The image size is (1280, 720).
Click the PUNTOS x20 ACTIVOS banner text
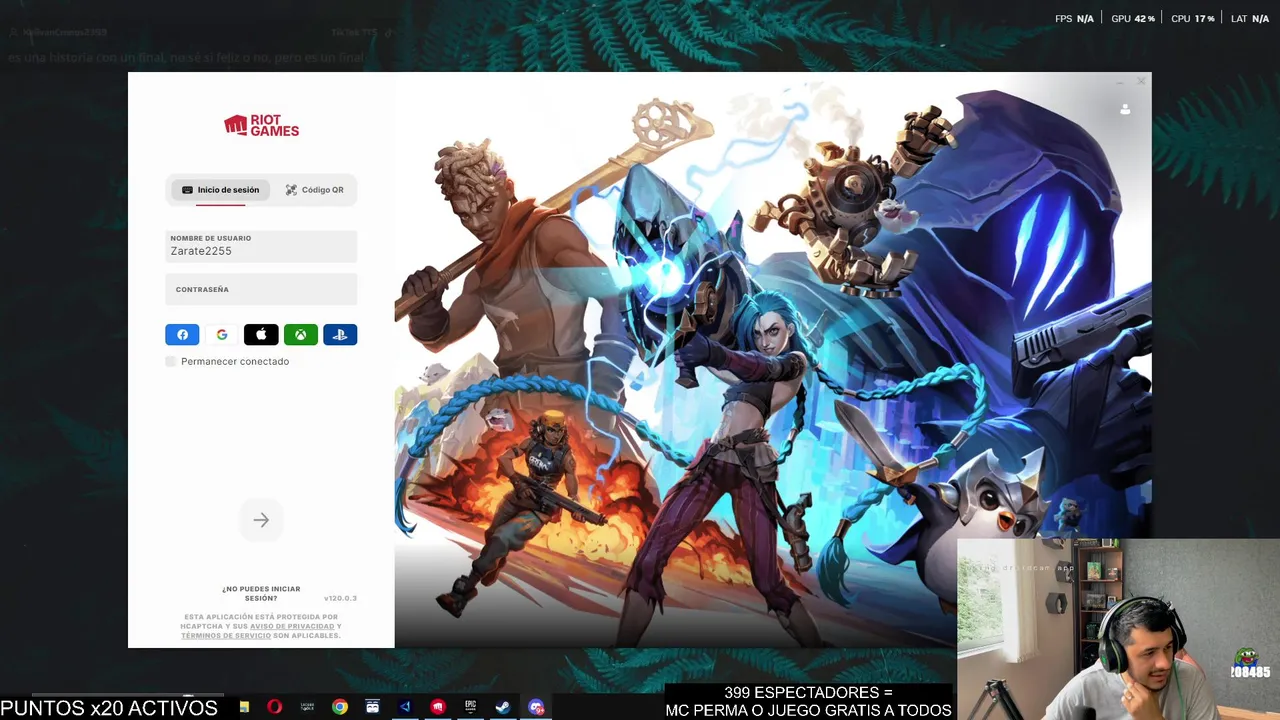pyautogui.click(x=109, y=708)
